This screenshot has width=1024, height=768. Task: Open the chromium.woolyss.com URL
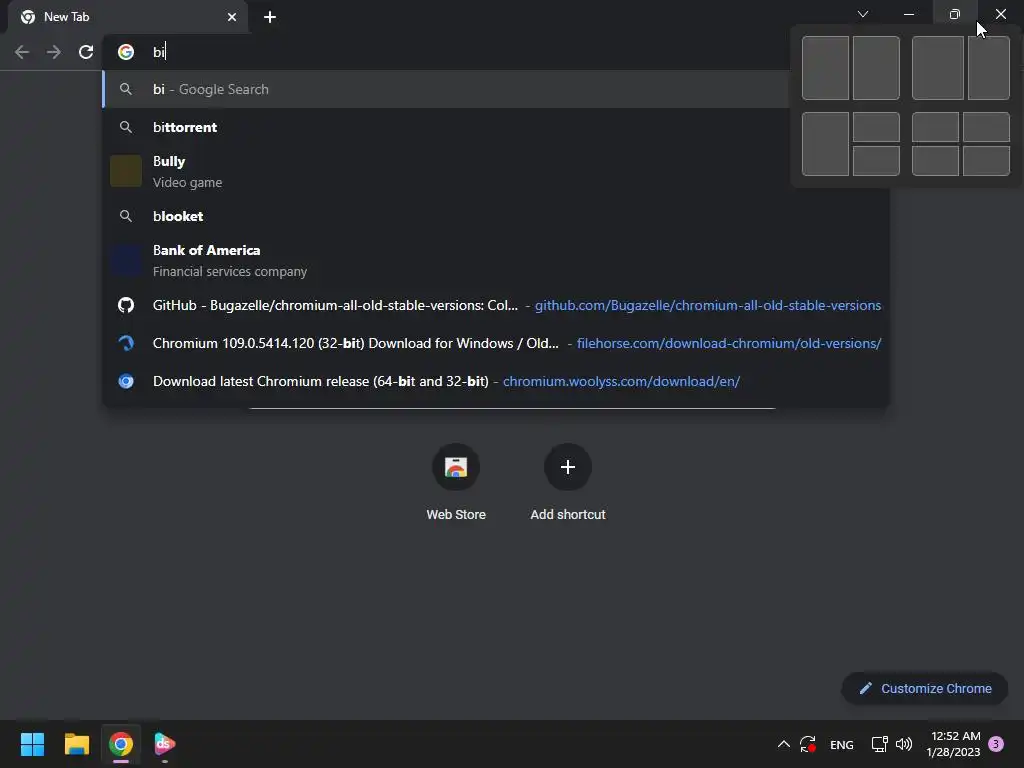click(621, 381)
